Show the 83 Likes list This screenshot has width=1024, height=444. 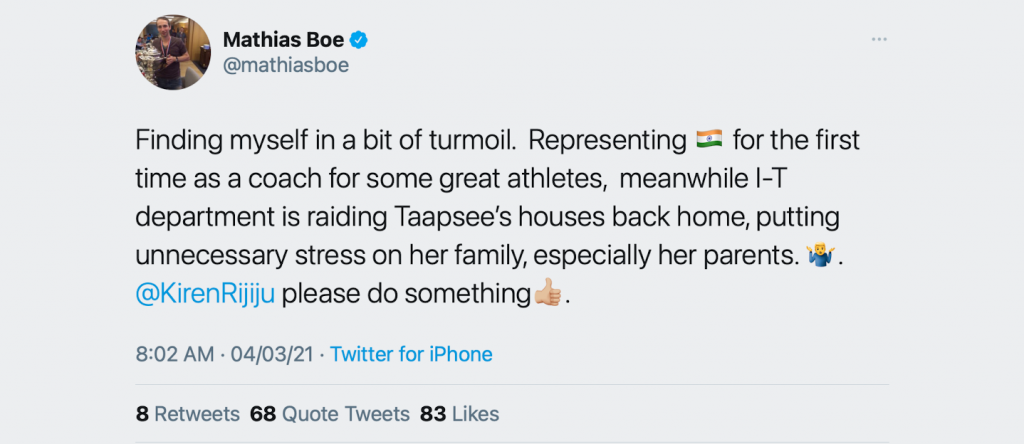(x=460, y=413)
